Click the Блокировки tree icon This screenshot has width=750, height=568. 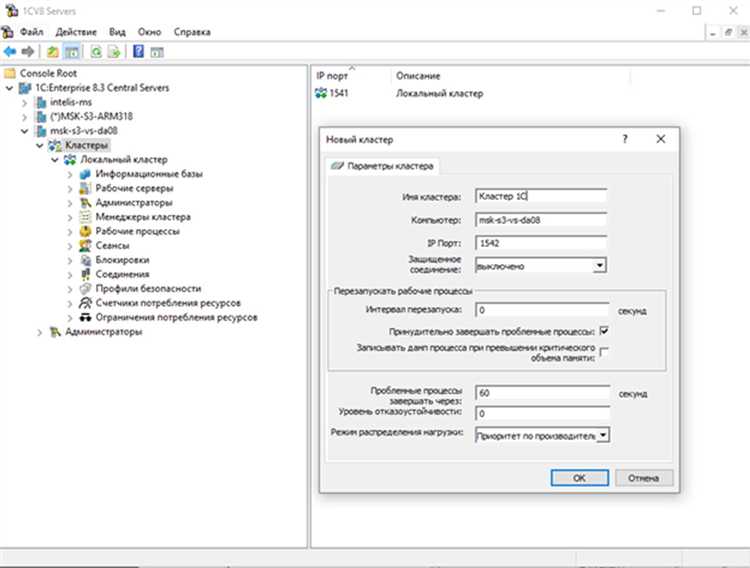pos(86,259)
